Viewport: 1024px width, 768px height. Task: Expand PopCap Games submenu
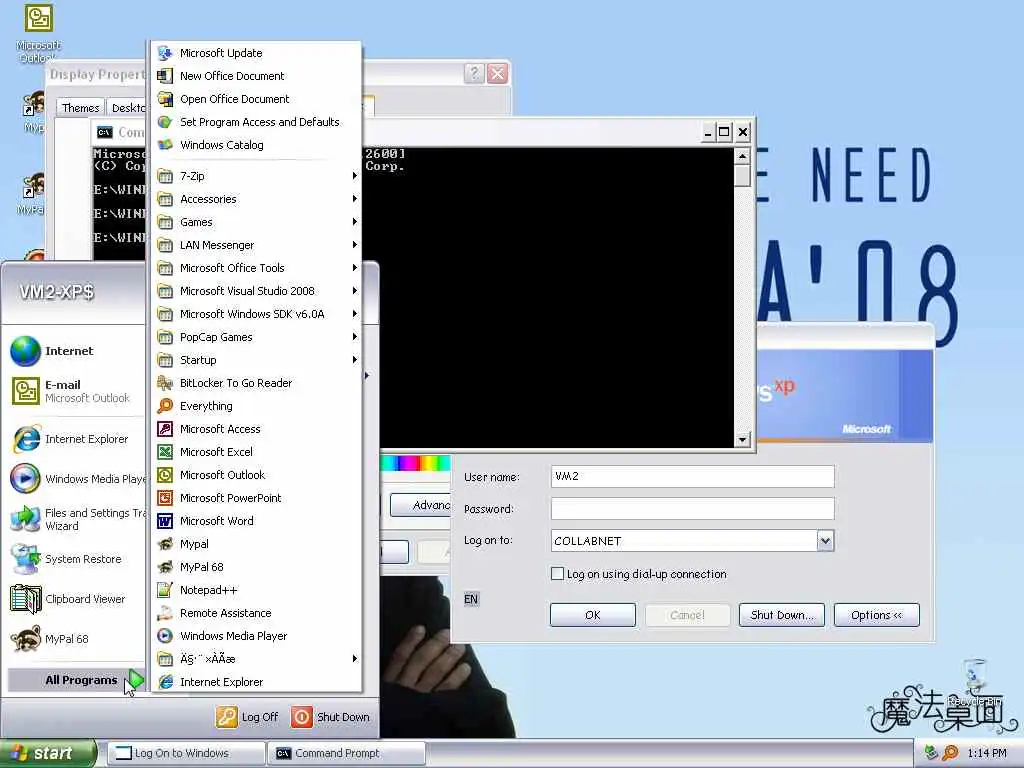pyautogui.click(x=257, y=337)
